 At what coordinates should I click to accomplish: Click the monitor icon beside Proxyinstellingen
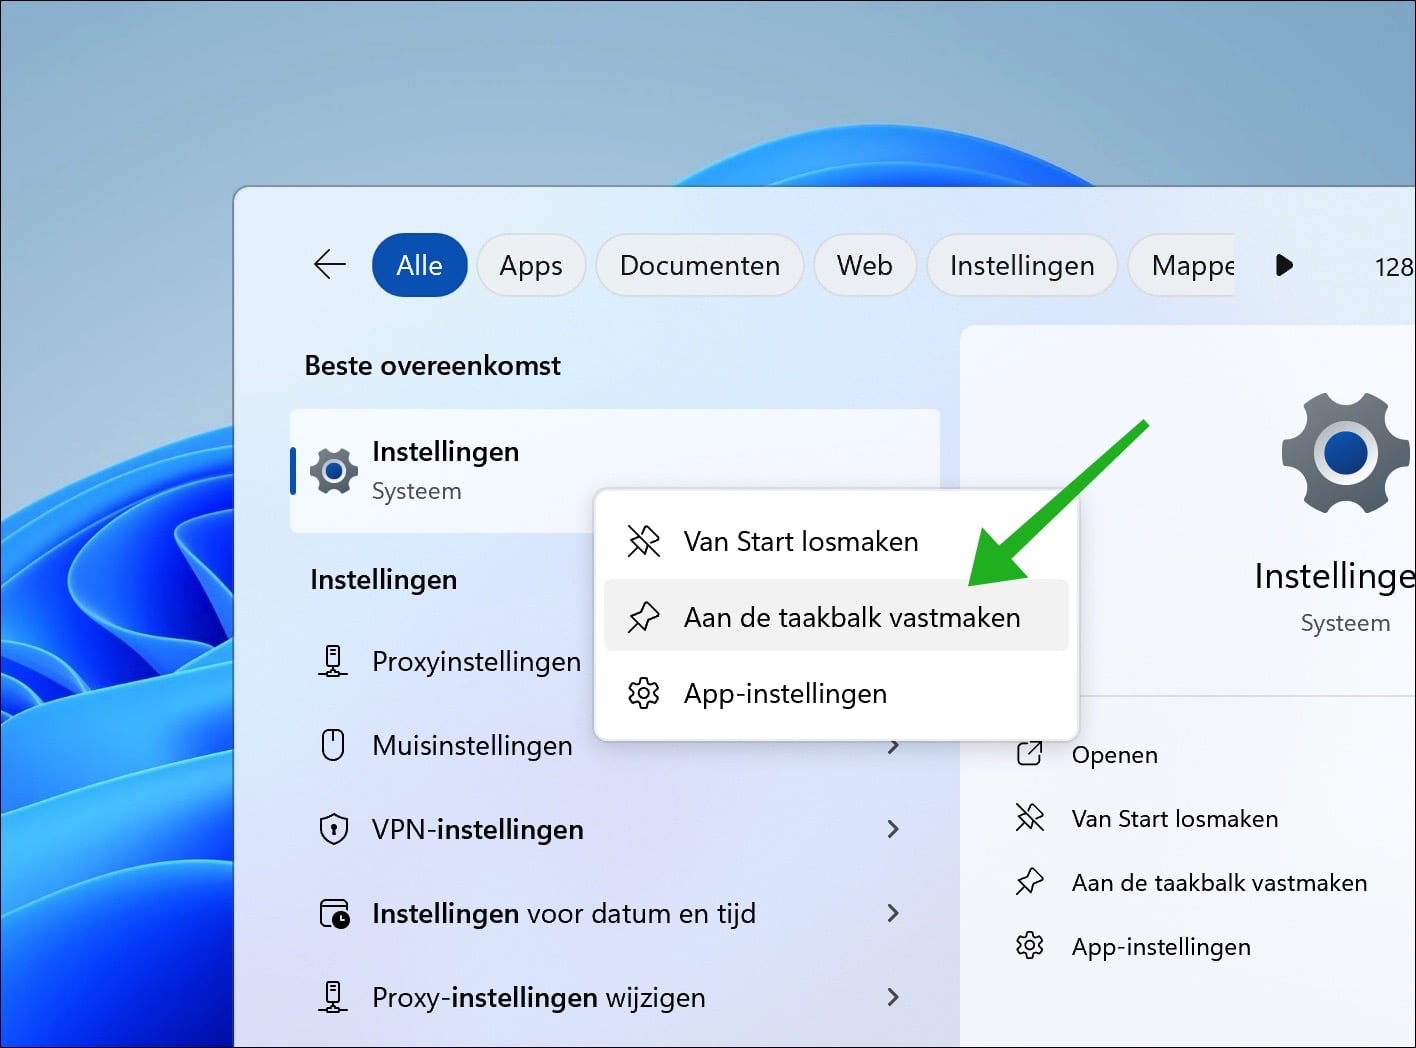[333, 660]
